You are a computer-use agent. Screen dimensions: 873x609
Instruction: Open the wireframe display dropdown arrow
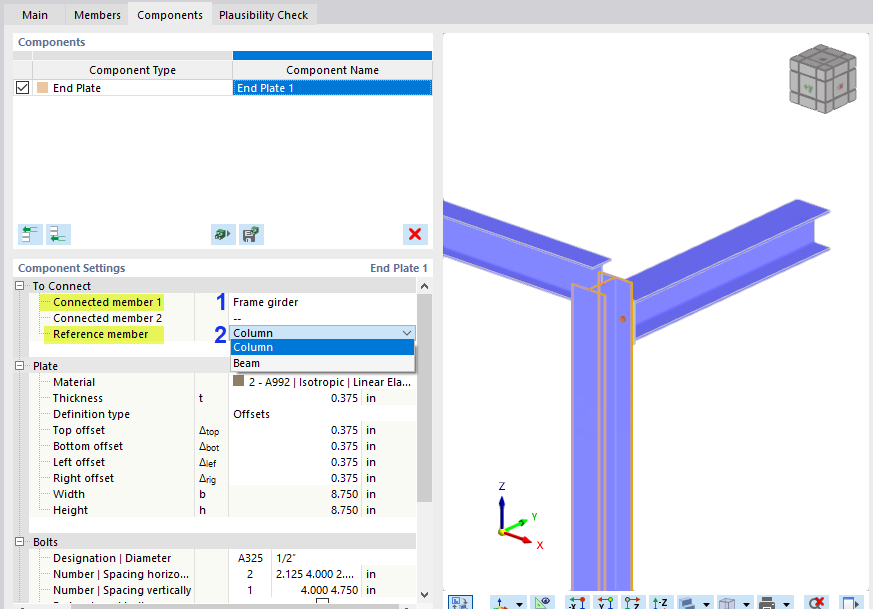(747, 604)
